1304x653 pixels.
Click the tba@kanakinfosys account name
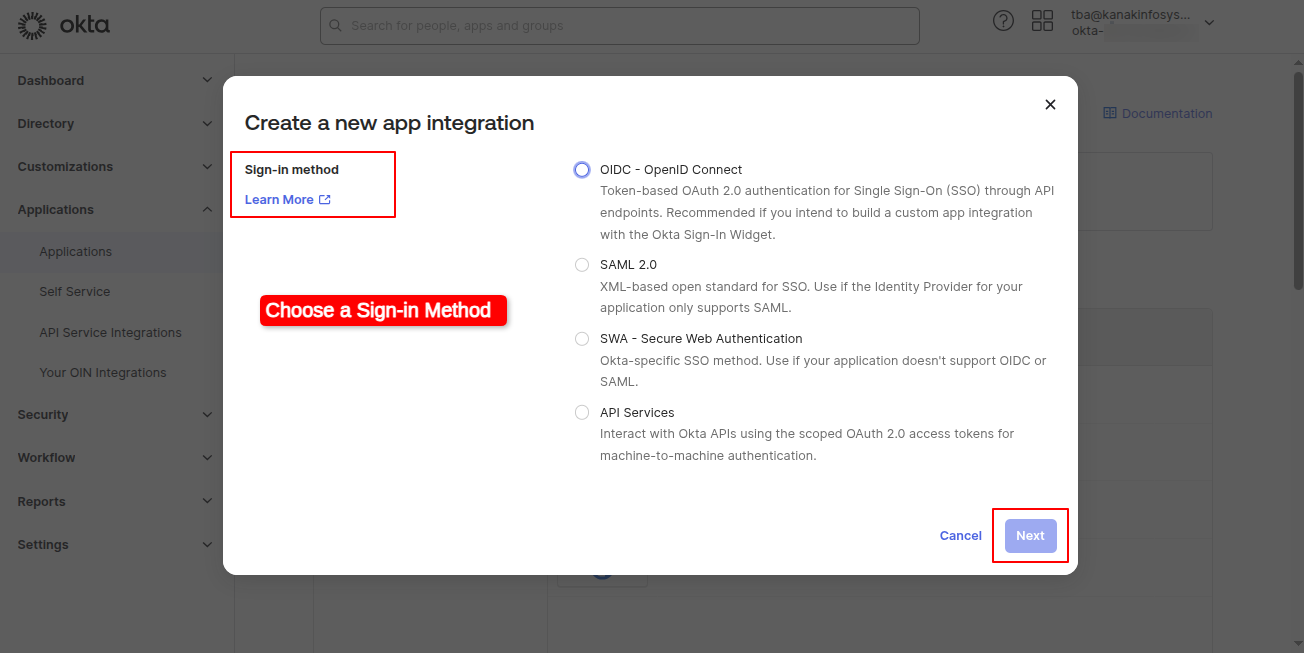click(x=1131, y=15)
